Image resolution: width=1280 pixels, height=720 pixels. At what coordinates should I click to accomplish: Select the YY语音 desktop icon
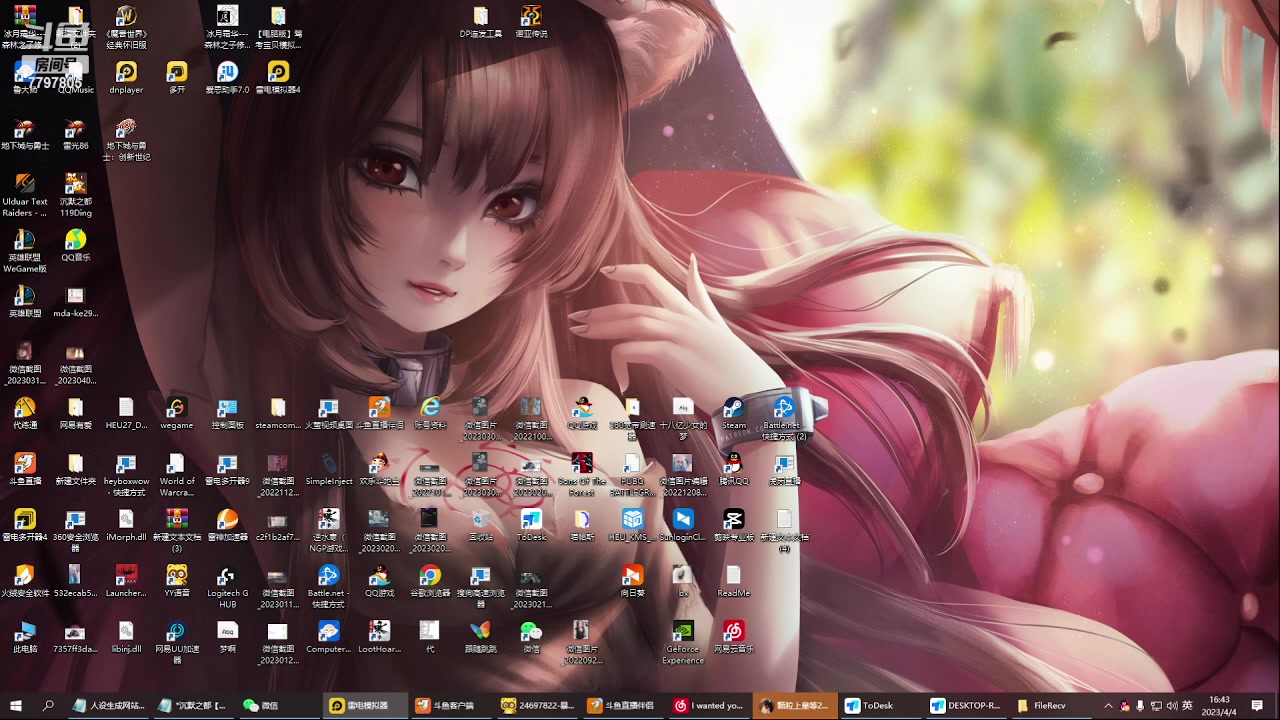pos(176,581)
